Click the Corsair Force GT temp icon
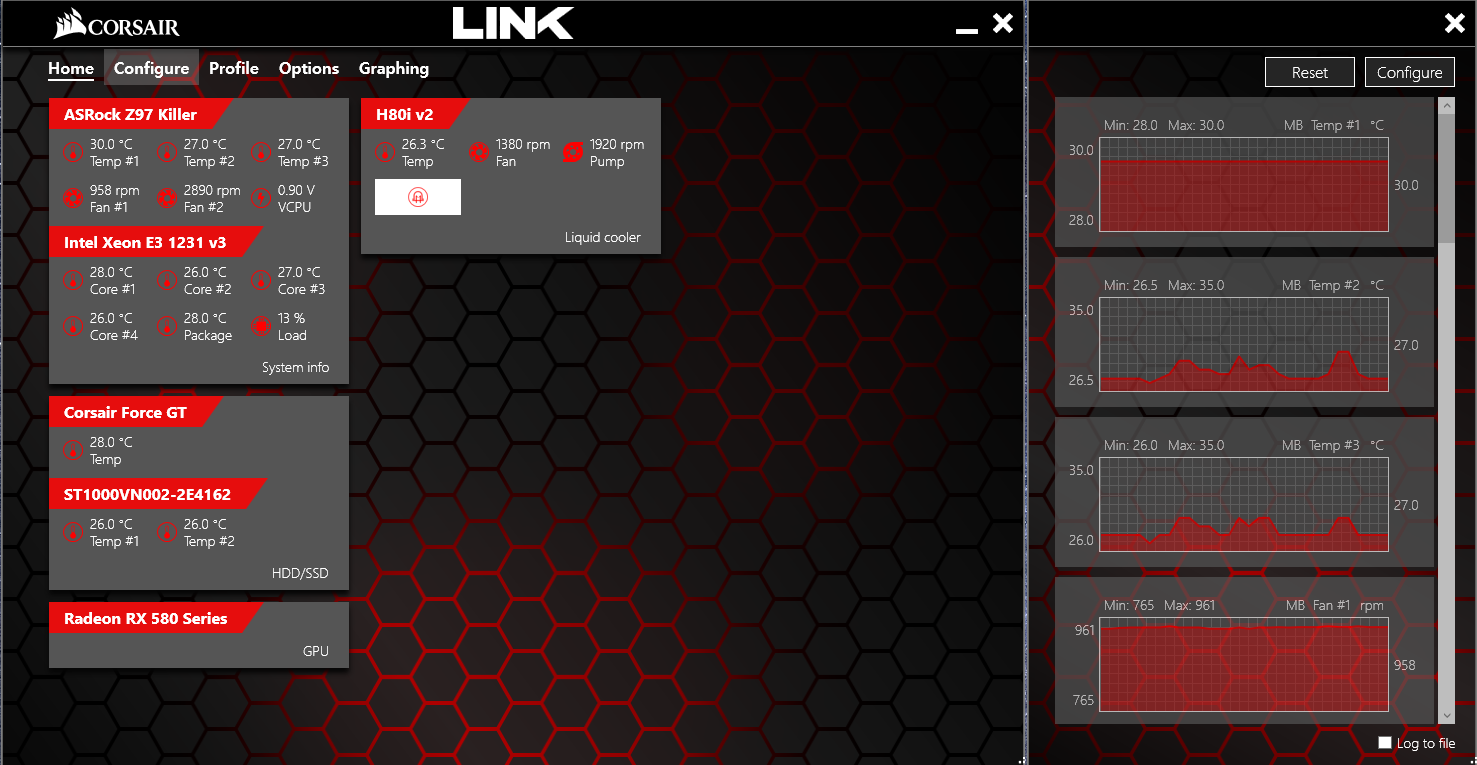The image size is (1477, 765). coord(73,450)
